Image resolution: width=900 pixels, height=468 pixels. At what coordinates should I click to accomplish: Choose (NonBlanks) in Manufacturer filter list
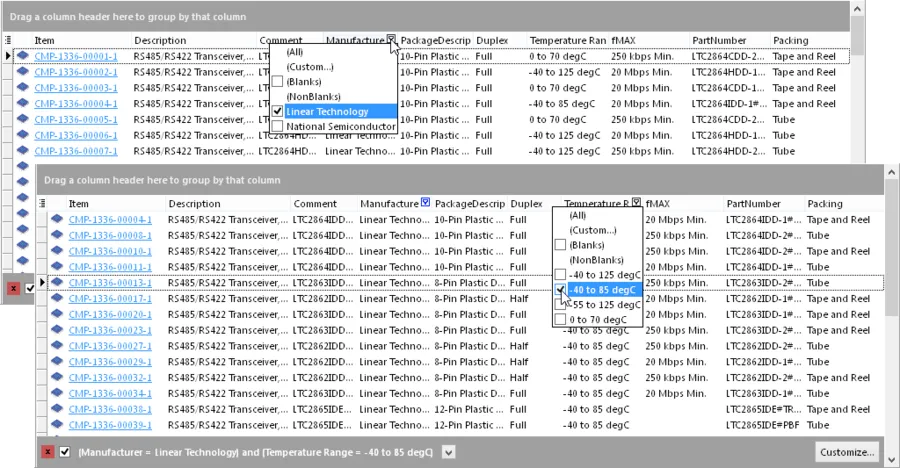(x=313, y=96)
